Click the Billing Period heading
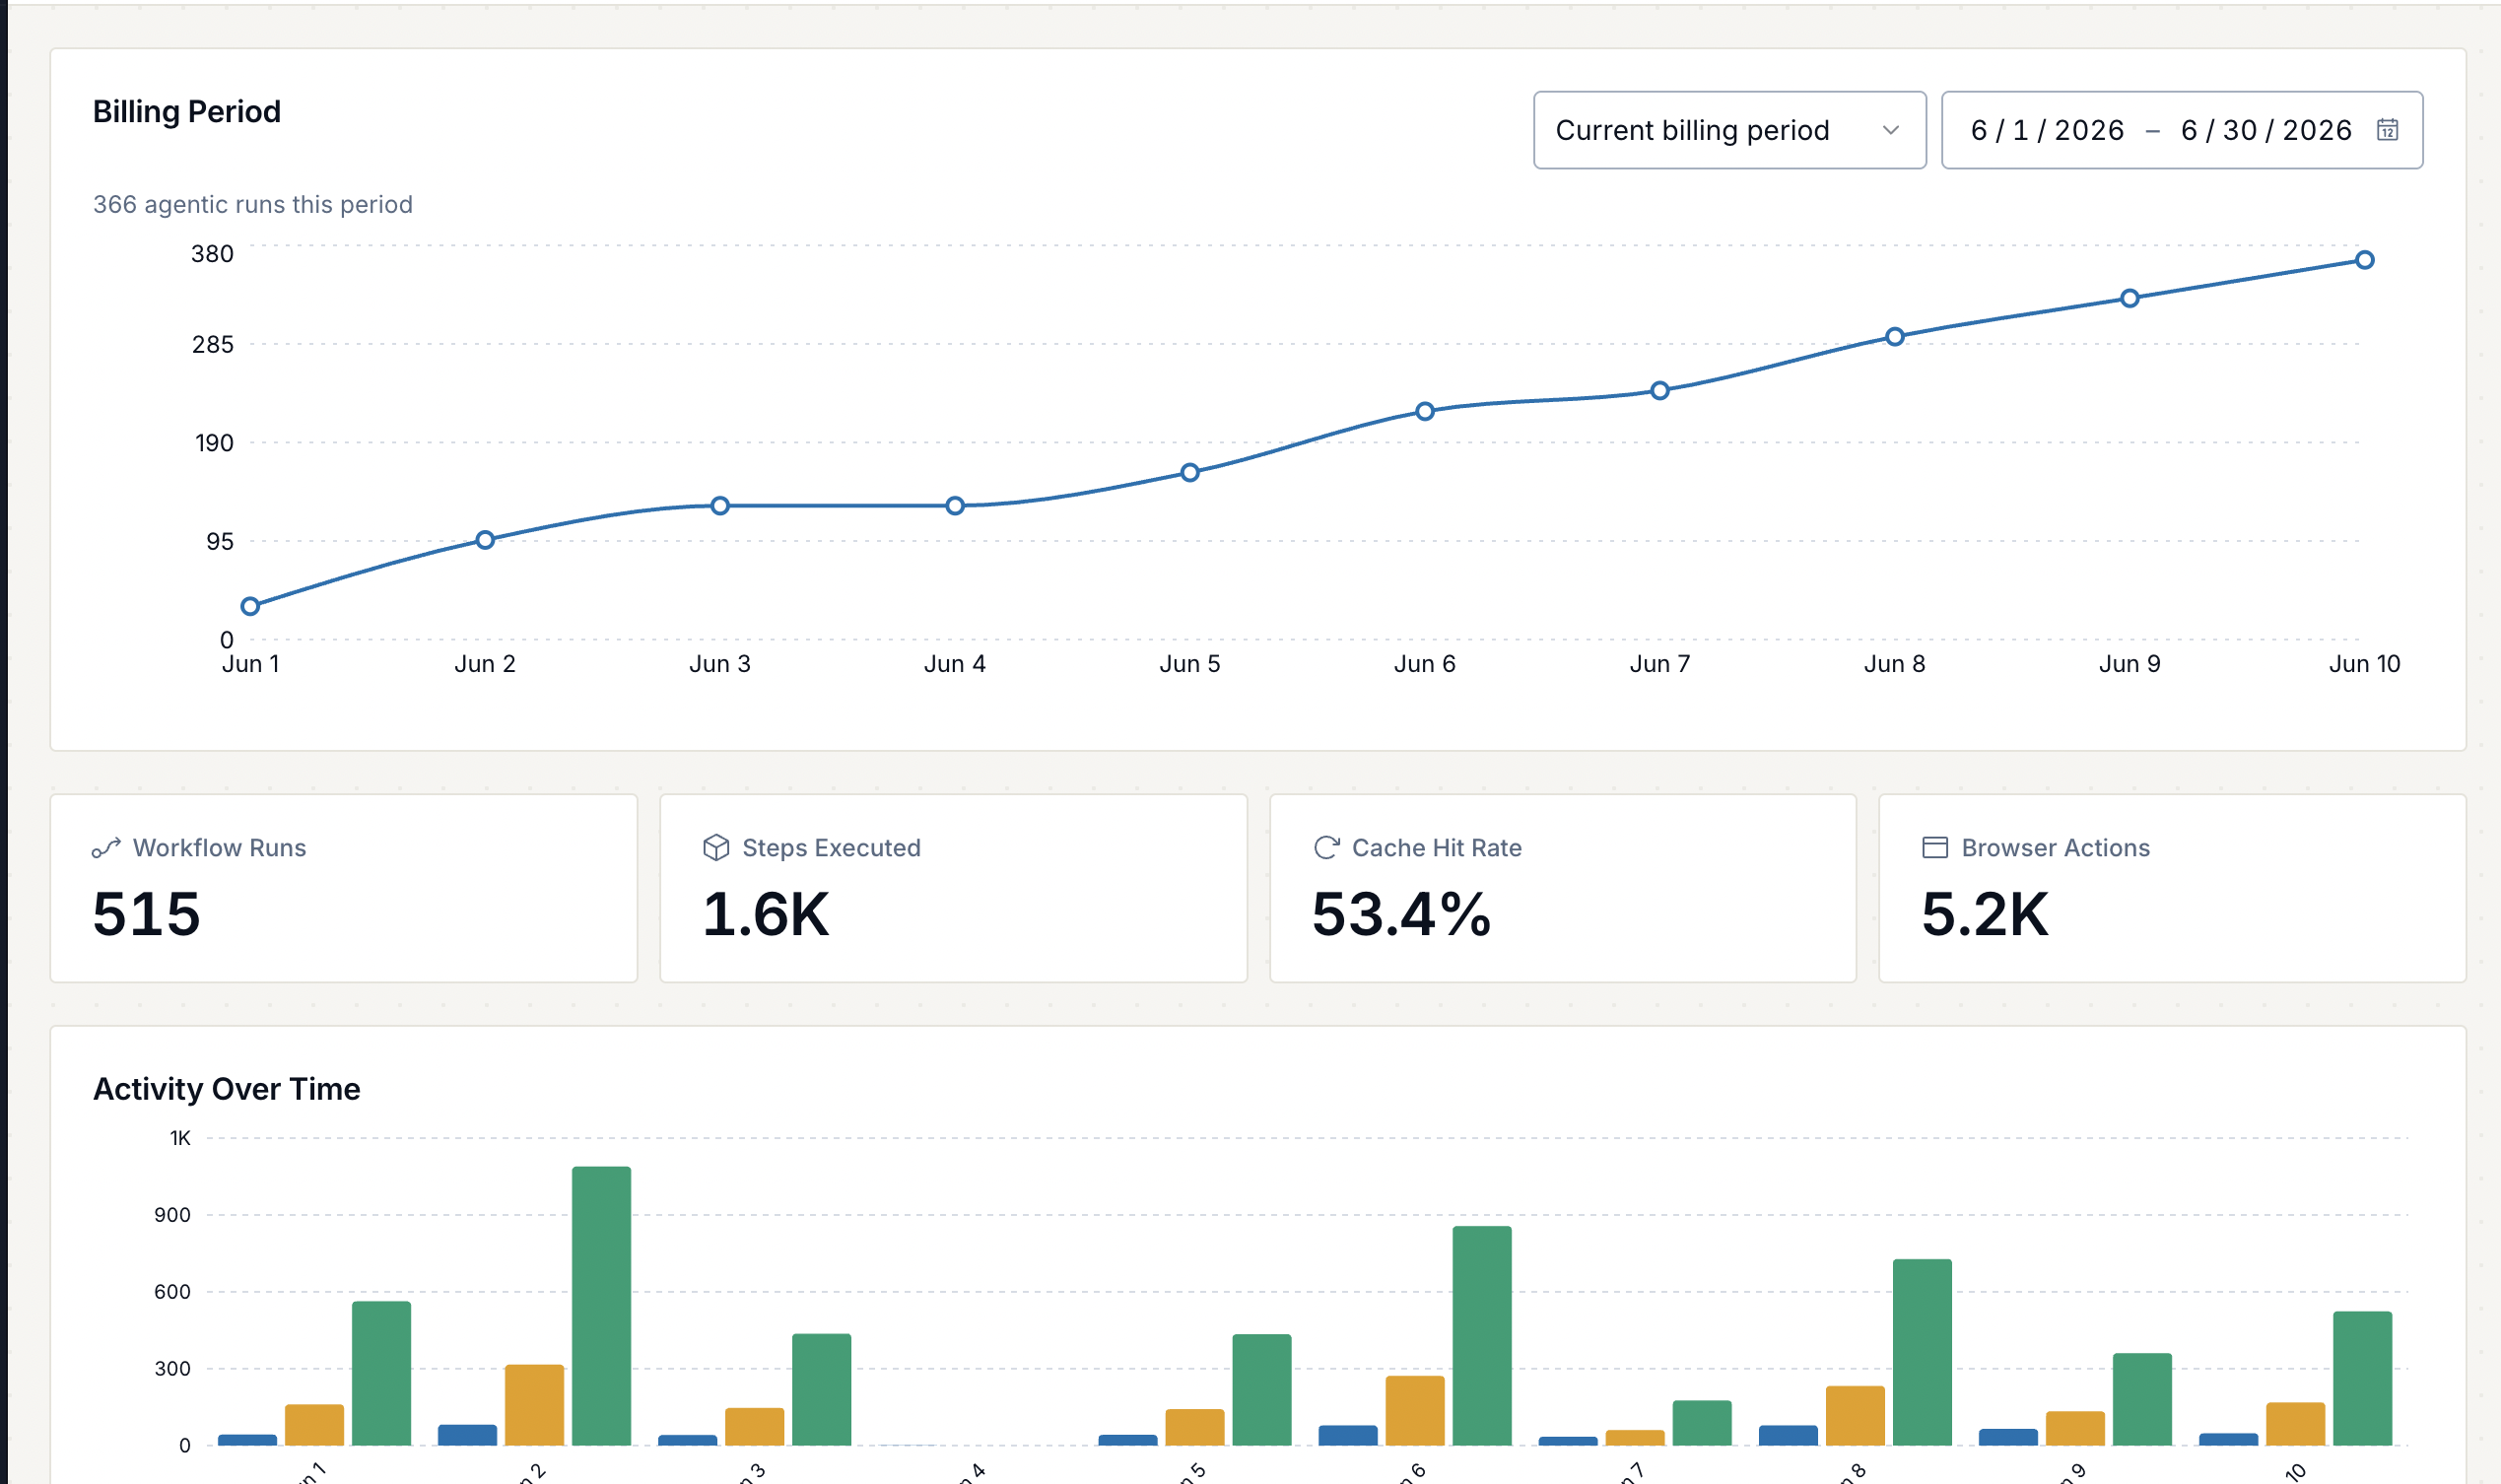Screen dimensions: 2501x1484 point(187,111)
